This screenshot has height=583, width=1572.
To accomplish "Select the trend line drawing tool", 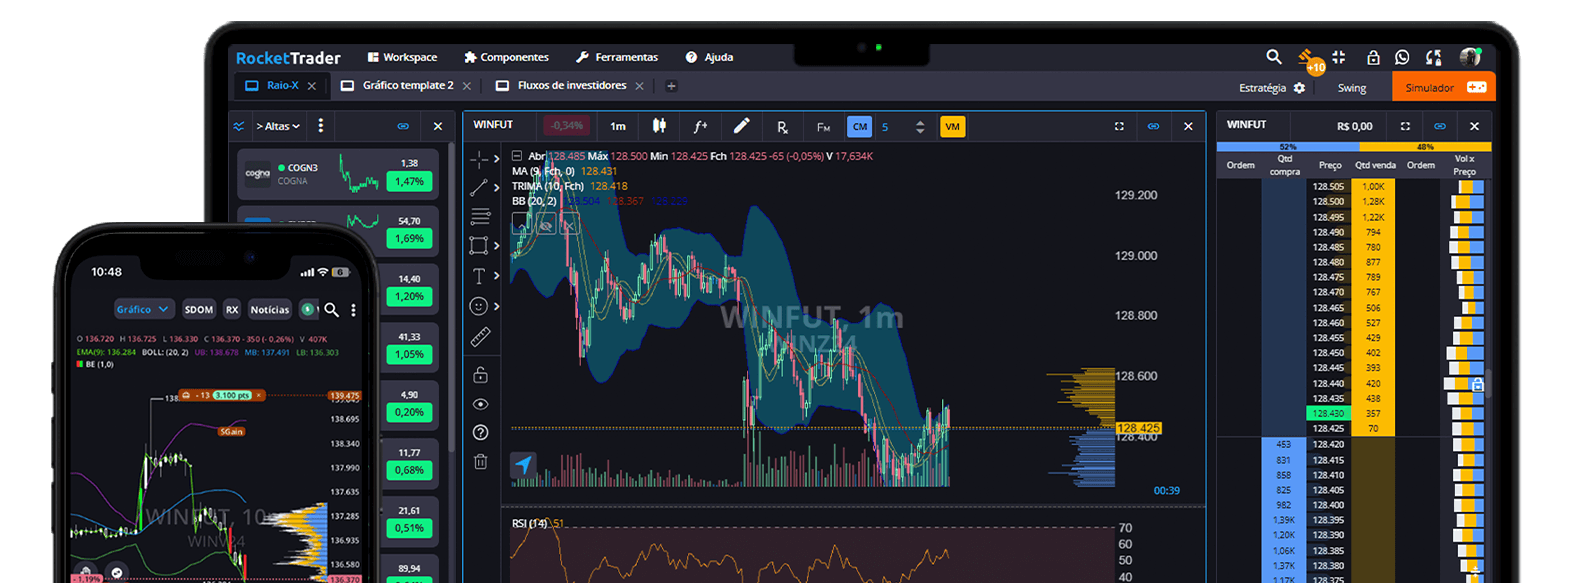I will click(x=479, y=187).
